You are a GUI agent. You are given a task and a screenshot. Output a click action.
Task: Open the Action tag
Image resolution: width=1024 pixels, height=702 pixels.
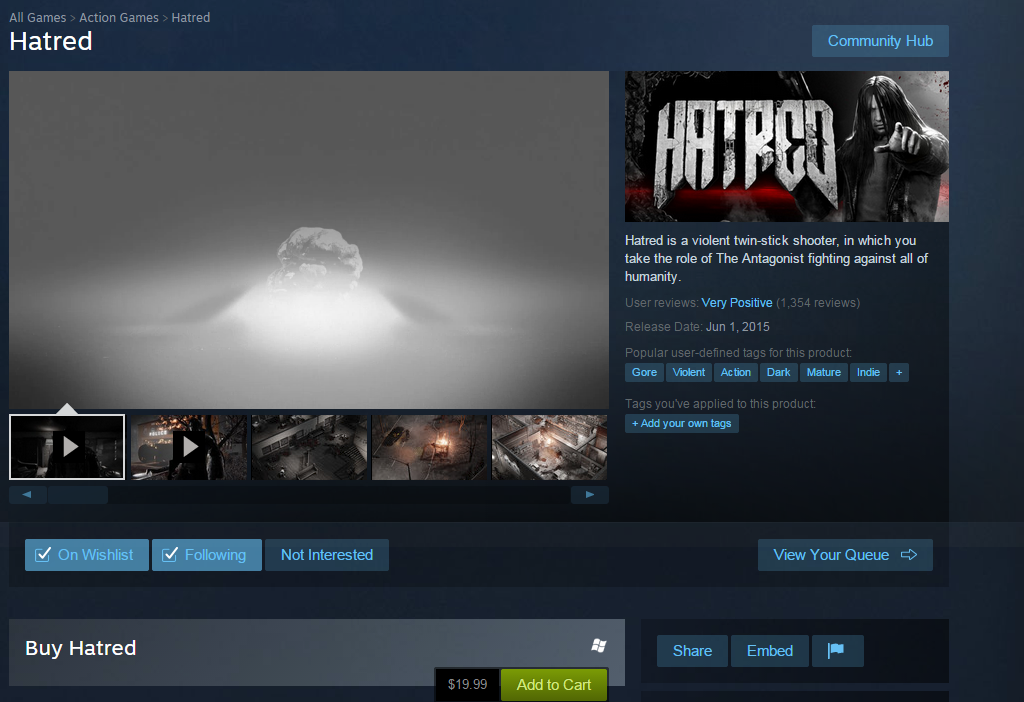[x=735, y=372]
